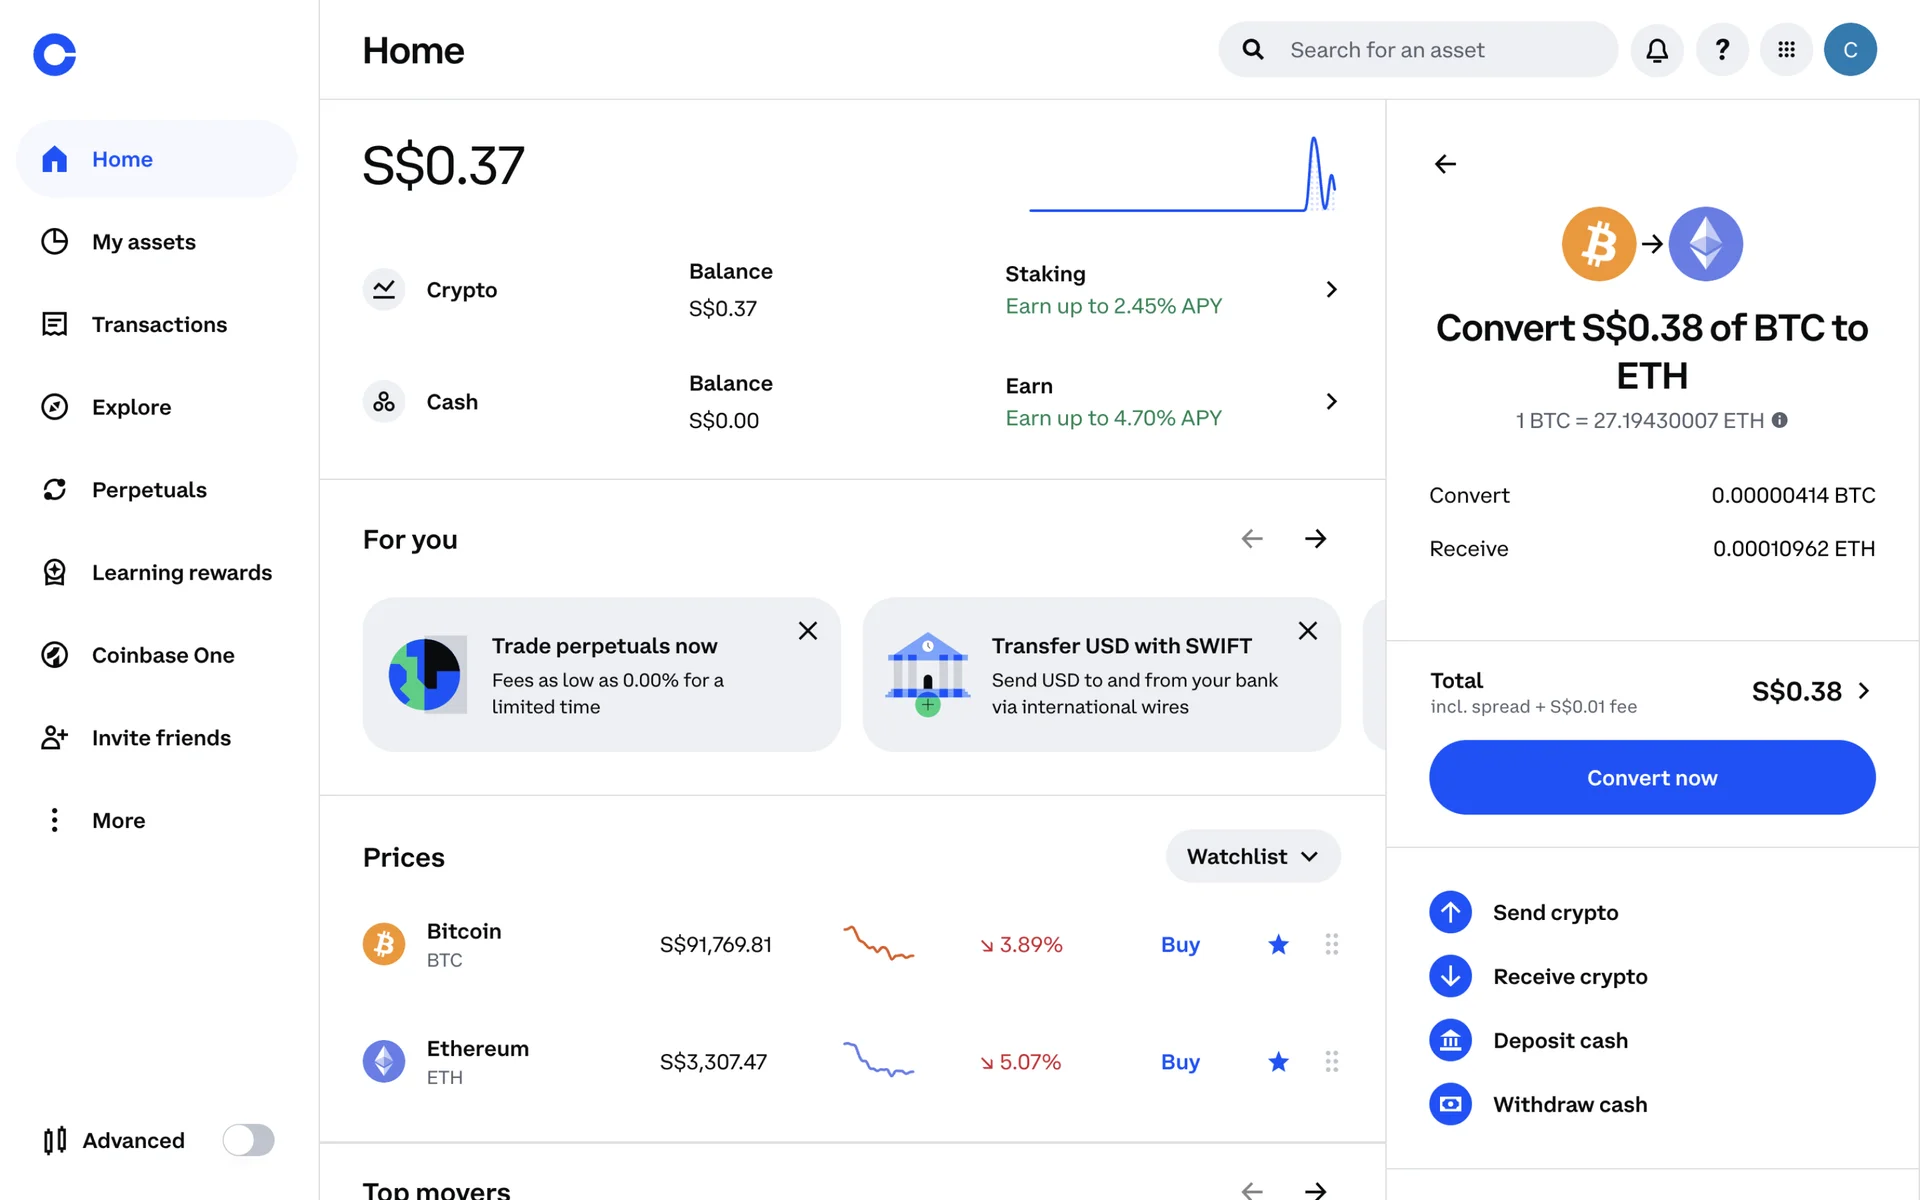Unstar Bitcoin from the watchlist
The image size is (1920, 1200).
point(1278,944)
